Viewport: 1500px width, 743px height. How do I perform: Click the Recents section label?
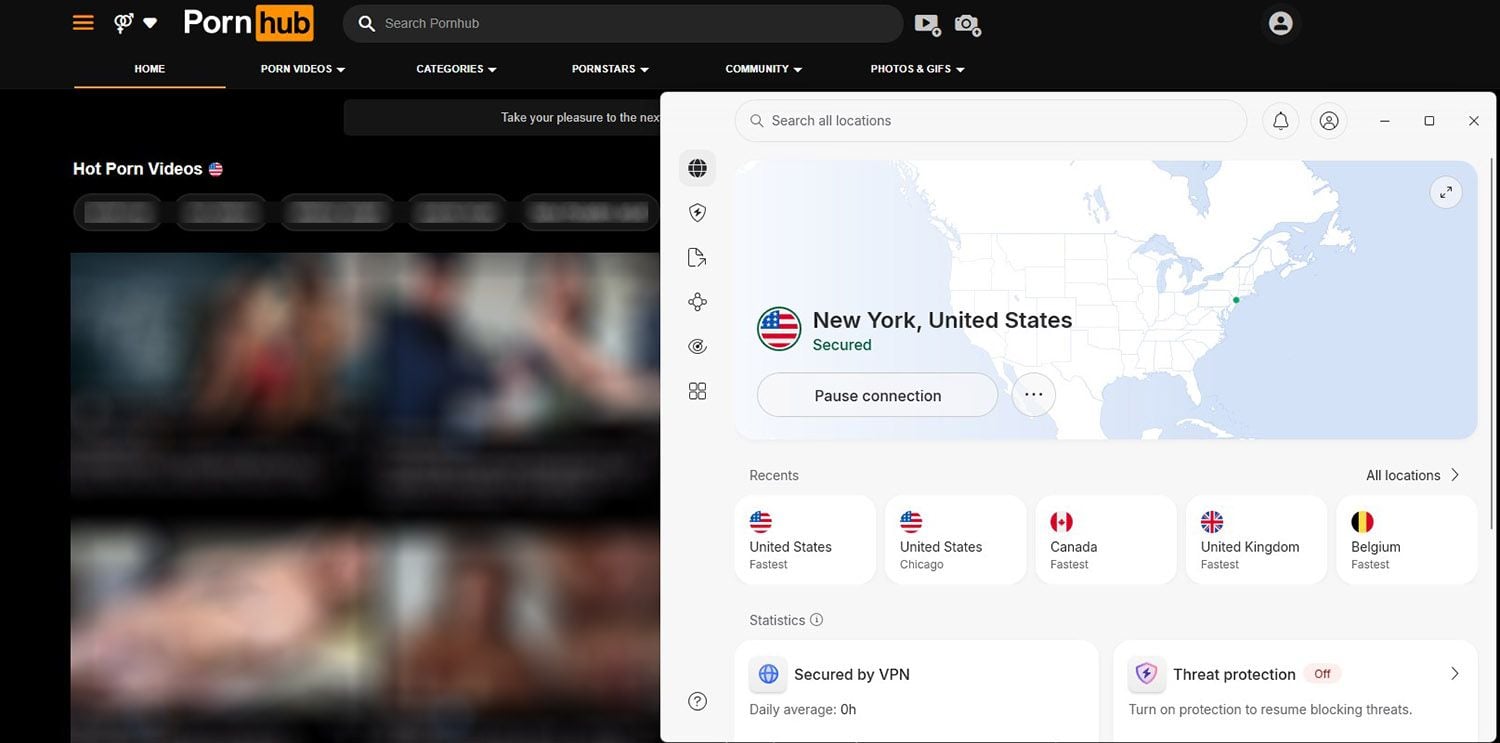click(774, 475)
